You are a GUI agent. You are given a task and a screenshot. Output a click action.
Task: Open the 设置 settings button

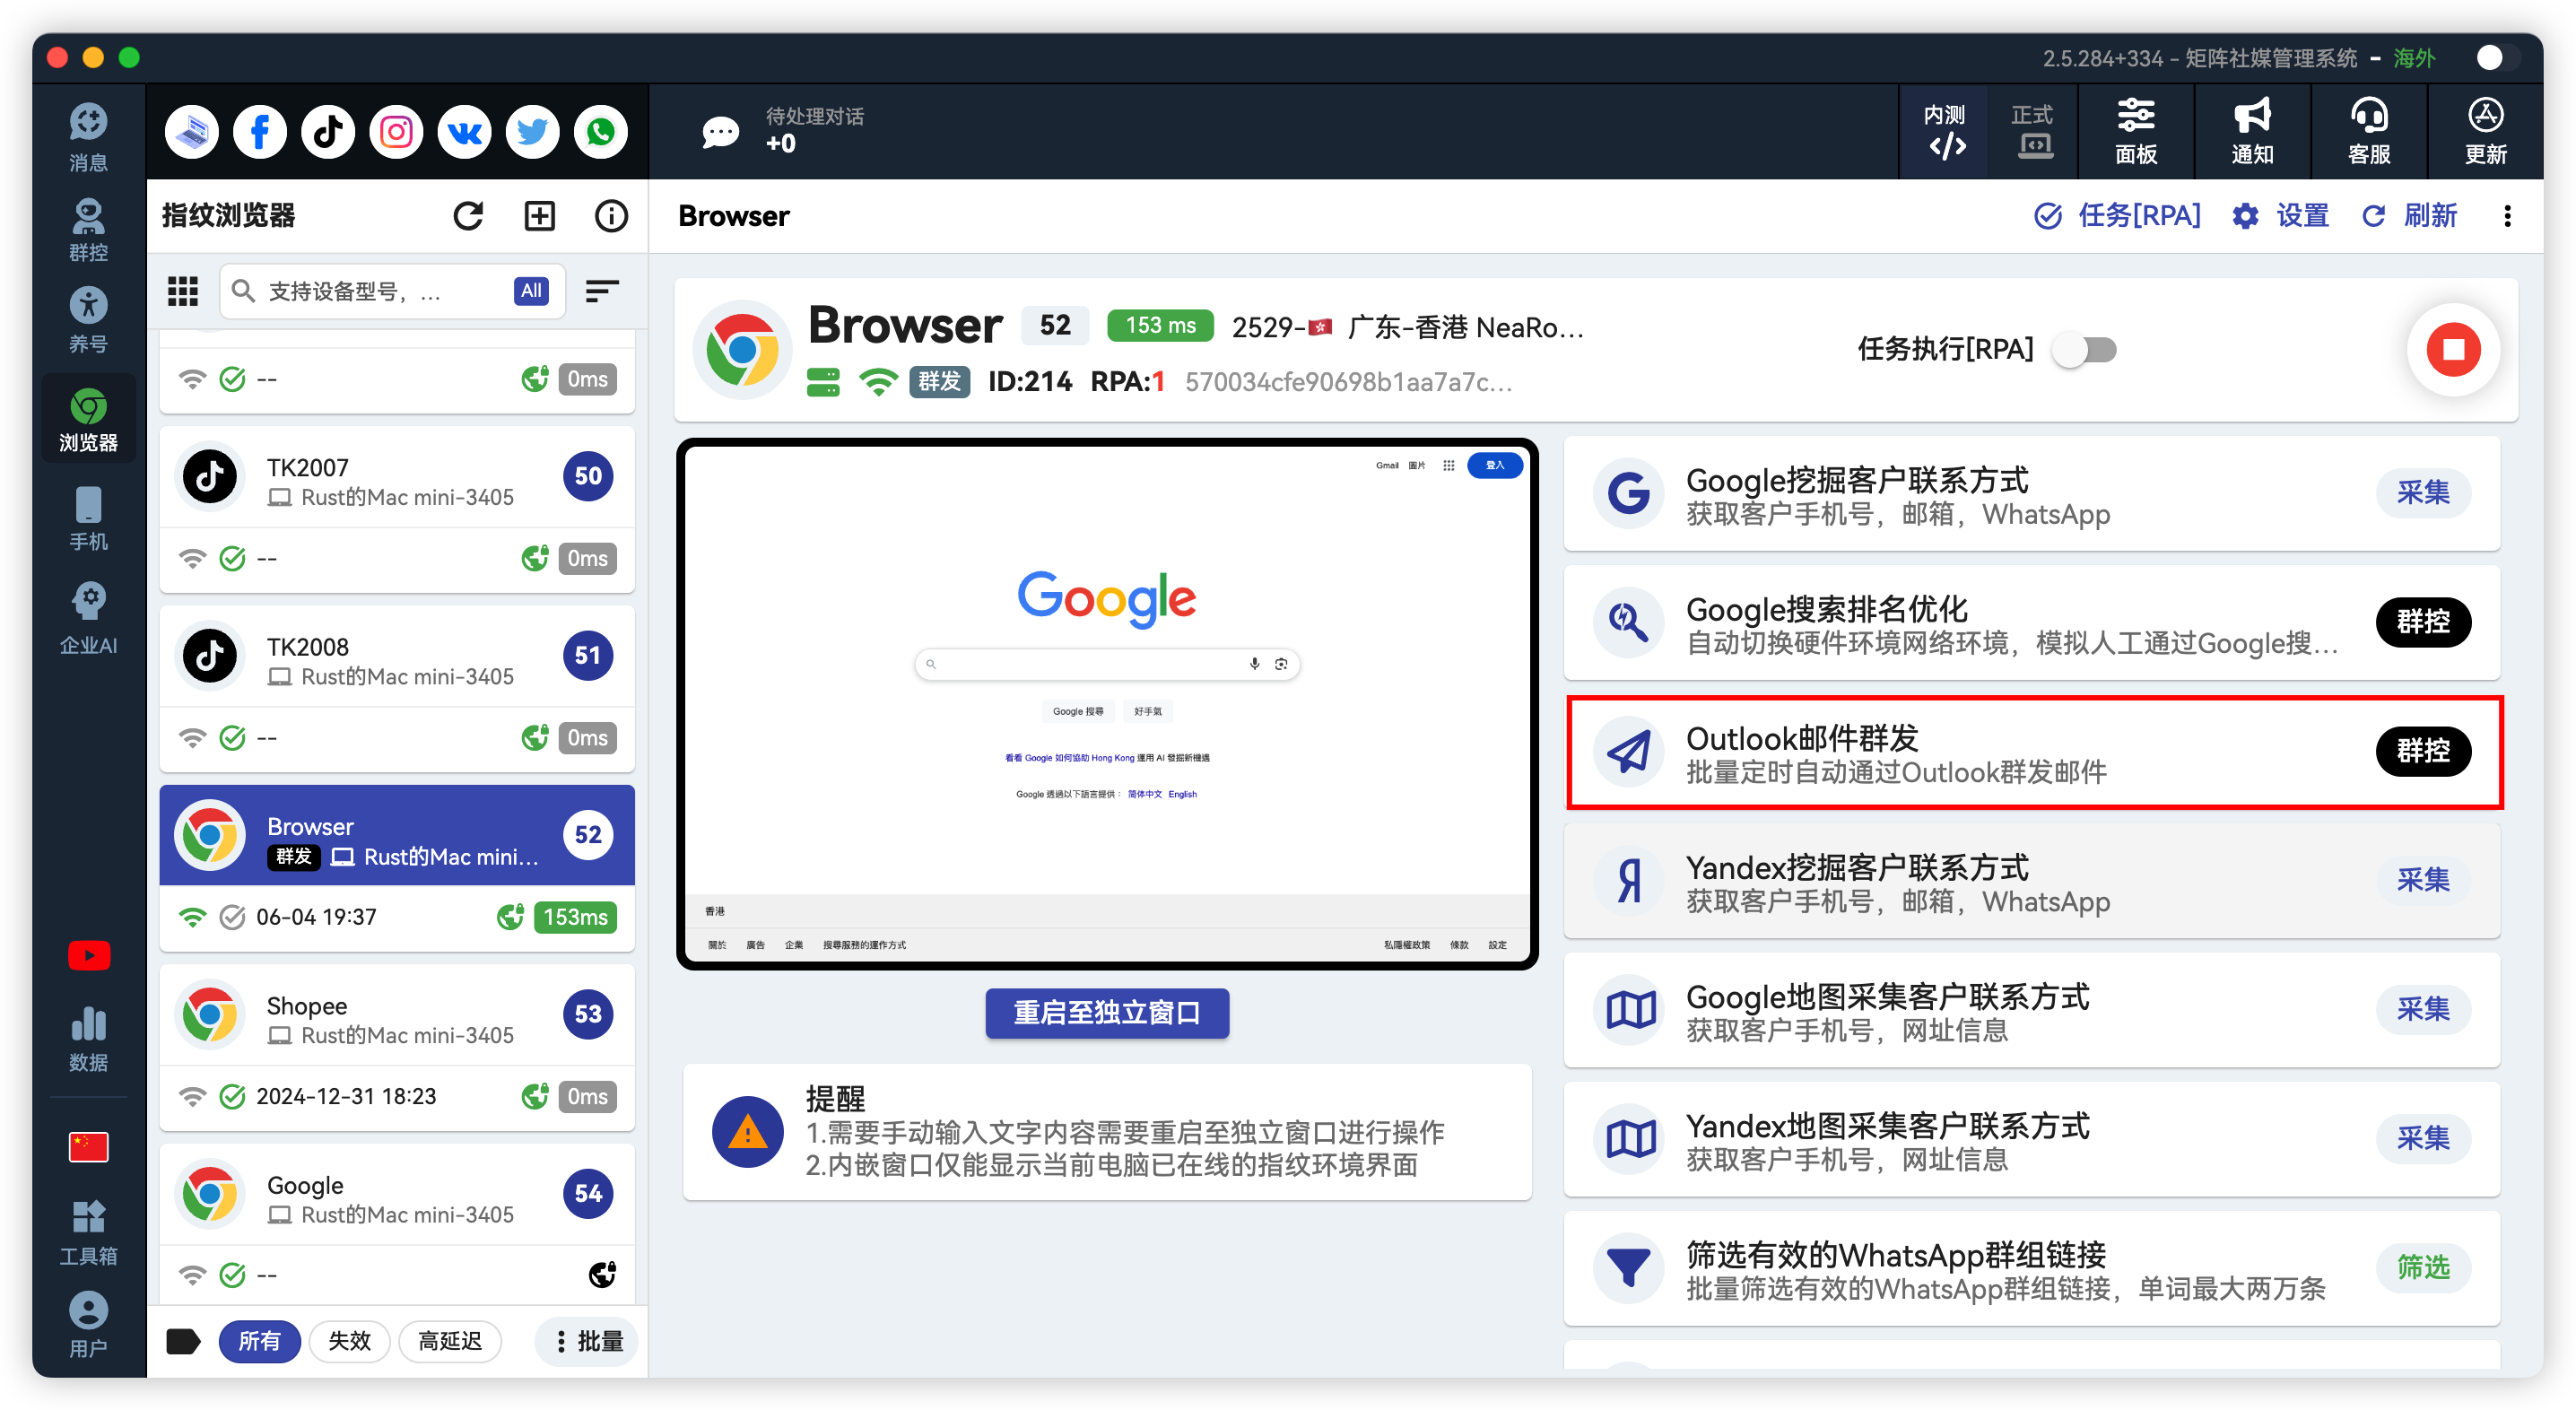[x=2281, y=216]
